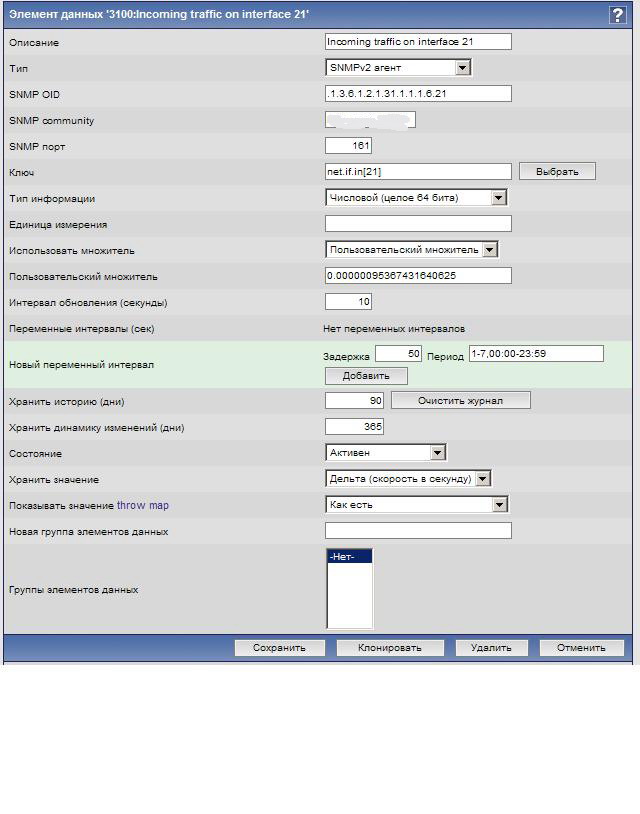This screenshot has width=640, height=814.
Task: Click the Сохранить button
Action: pos(279,648)
